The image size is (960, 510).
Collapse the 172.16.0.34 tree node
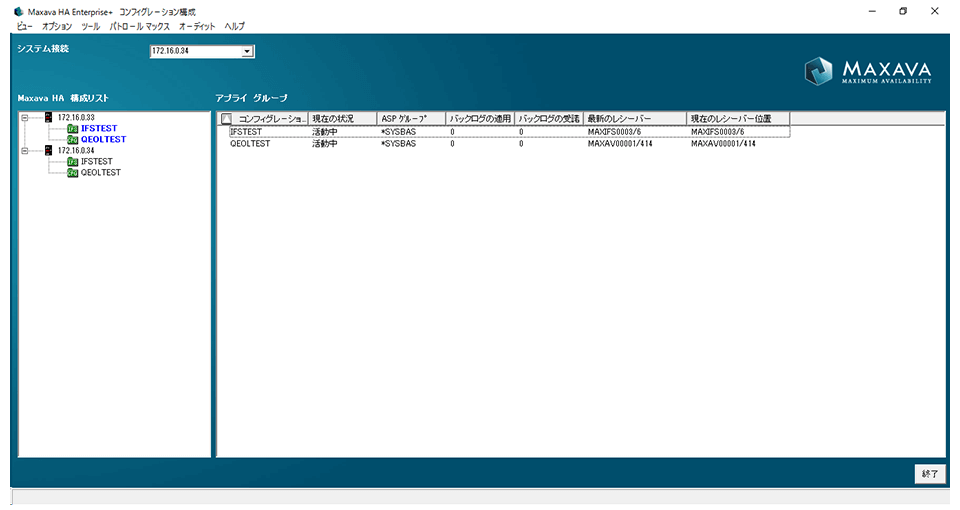pos(24,151)
